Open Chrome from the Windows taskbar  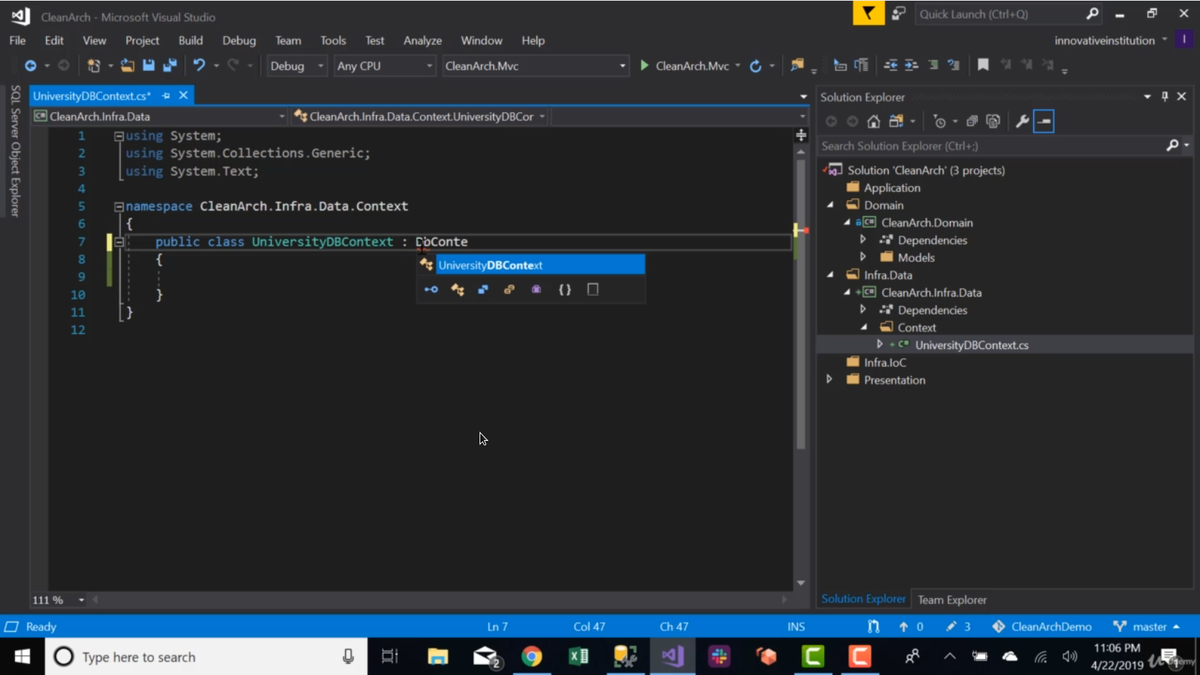(531, 657)
